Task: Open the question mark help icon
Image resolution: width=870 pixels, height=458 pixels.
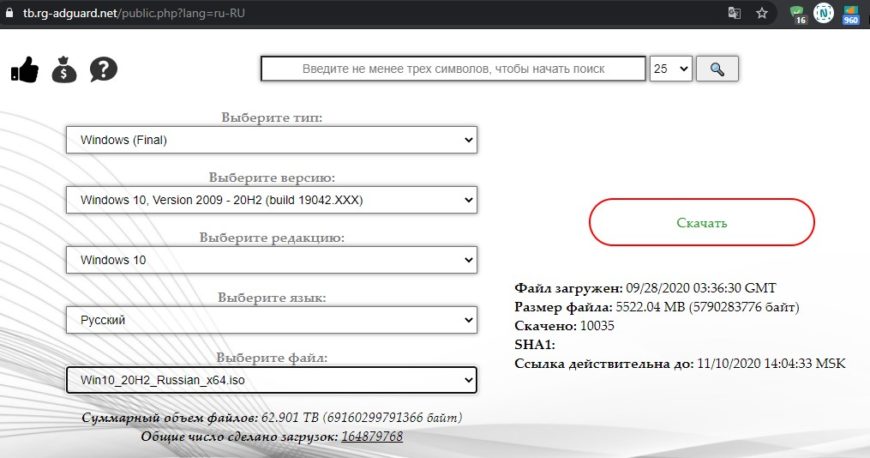Action: click(104, 70)
